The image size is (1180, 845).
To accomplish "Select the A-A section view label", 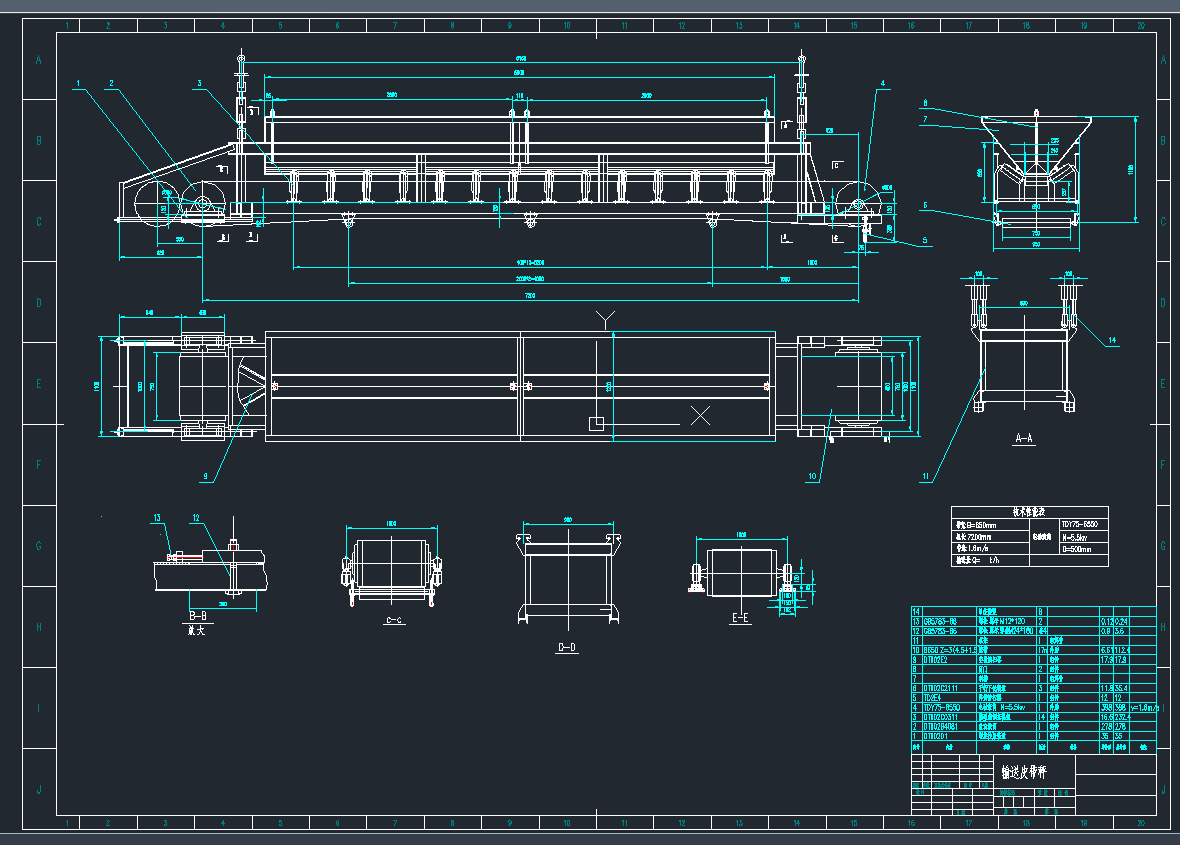I will [x=1023, y=438].
